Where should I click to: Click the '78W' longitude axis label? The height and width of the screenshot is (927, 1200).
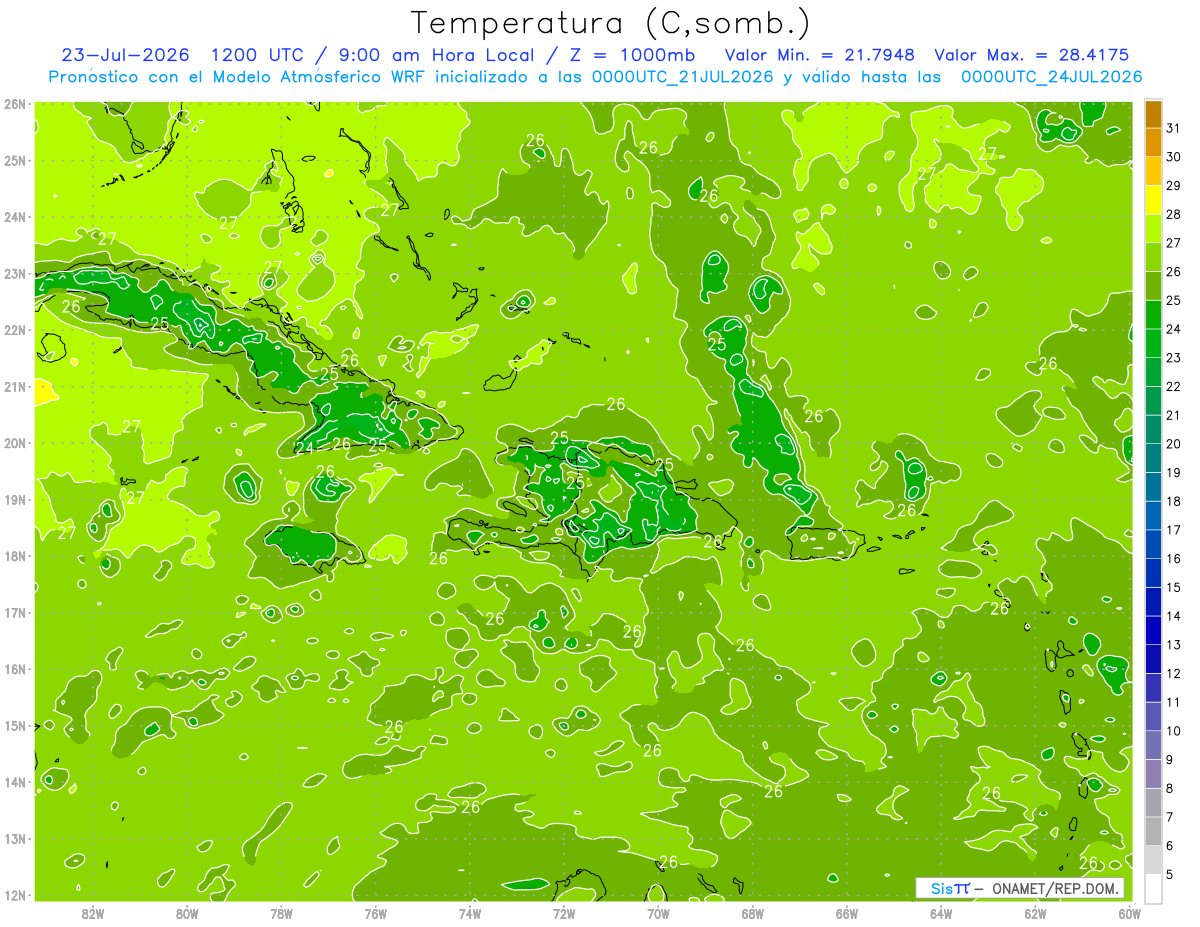point(281,913)
